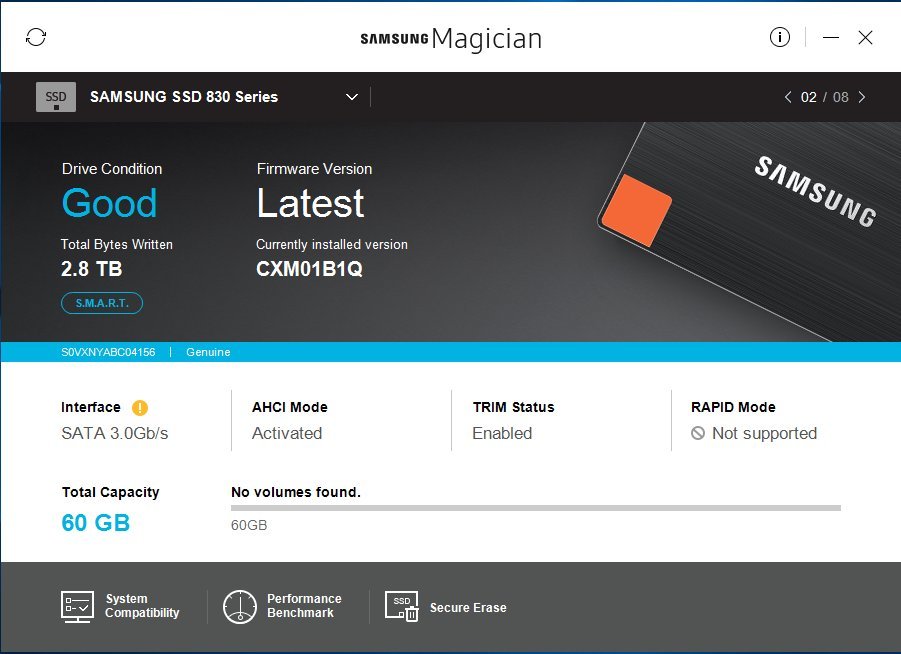Click the Samsung Magician title logo
The width and height of the screenshot is (901, 654).
point(451,39)
